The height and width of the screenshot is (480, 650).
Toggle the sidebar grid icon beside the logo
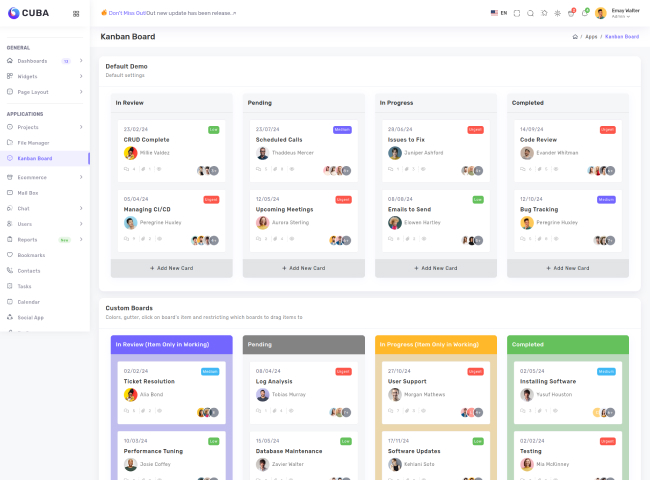pyautogui.click(x=77, y=13)
